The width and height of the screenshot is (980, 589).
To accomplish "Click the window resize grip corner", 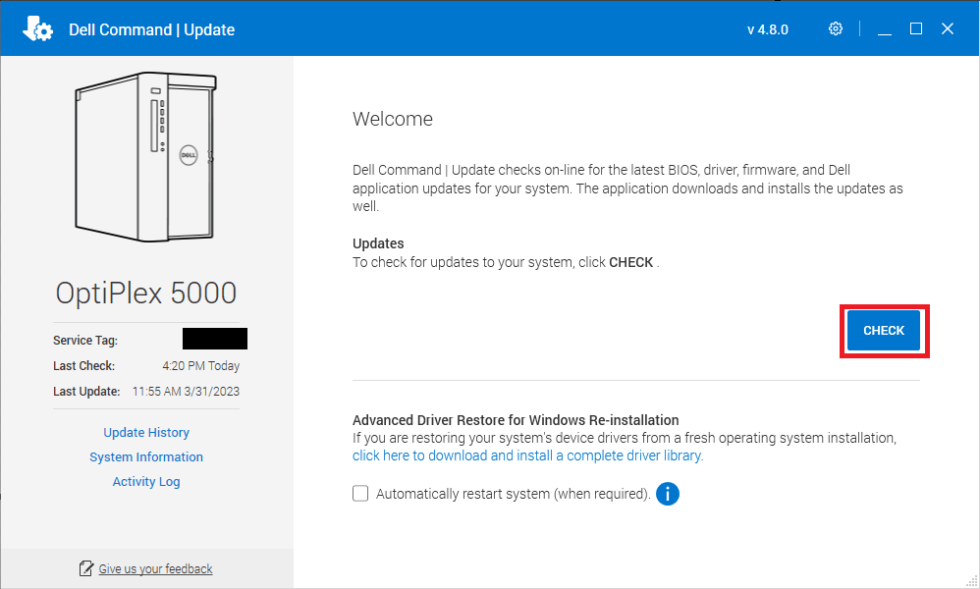I will tap(972, 581).
